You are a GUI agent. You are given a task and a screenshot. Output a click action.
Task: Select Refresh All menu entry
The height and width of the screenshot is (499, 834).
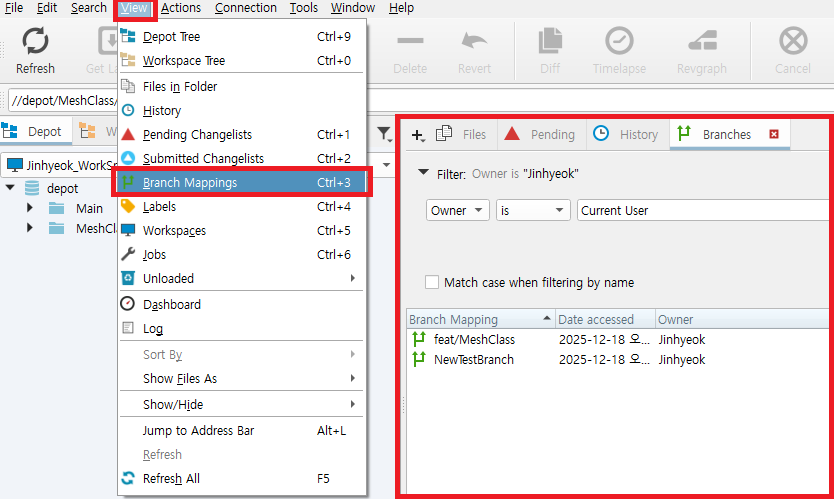[x=242, y=478]
